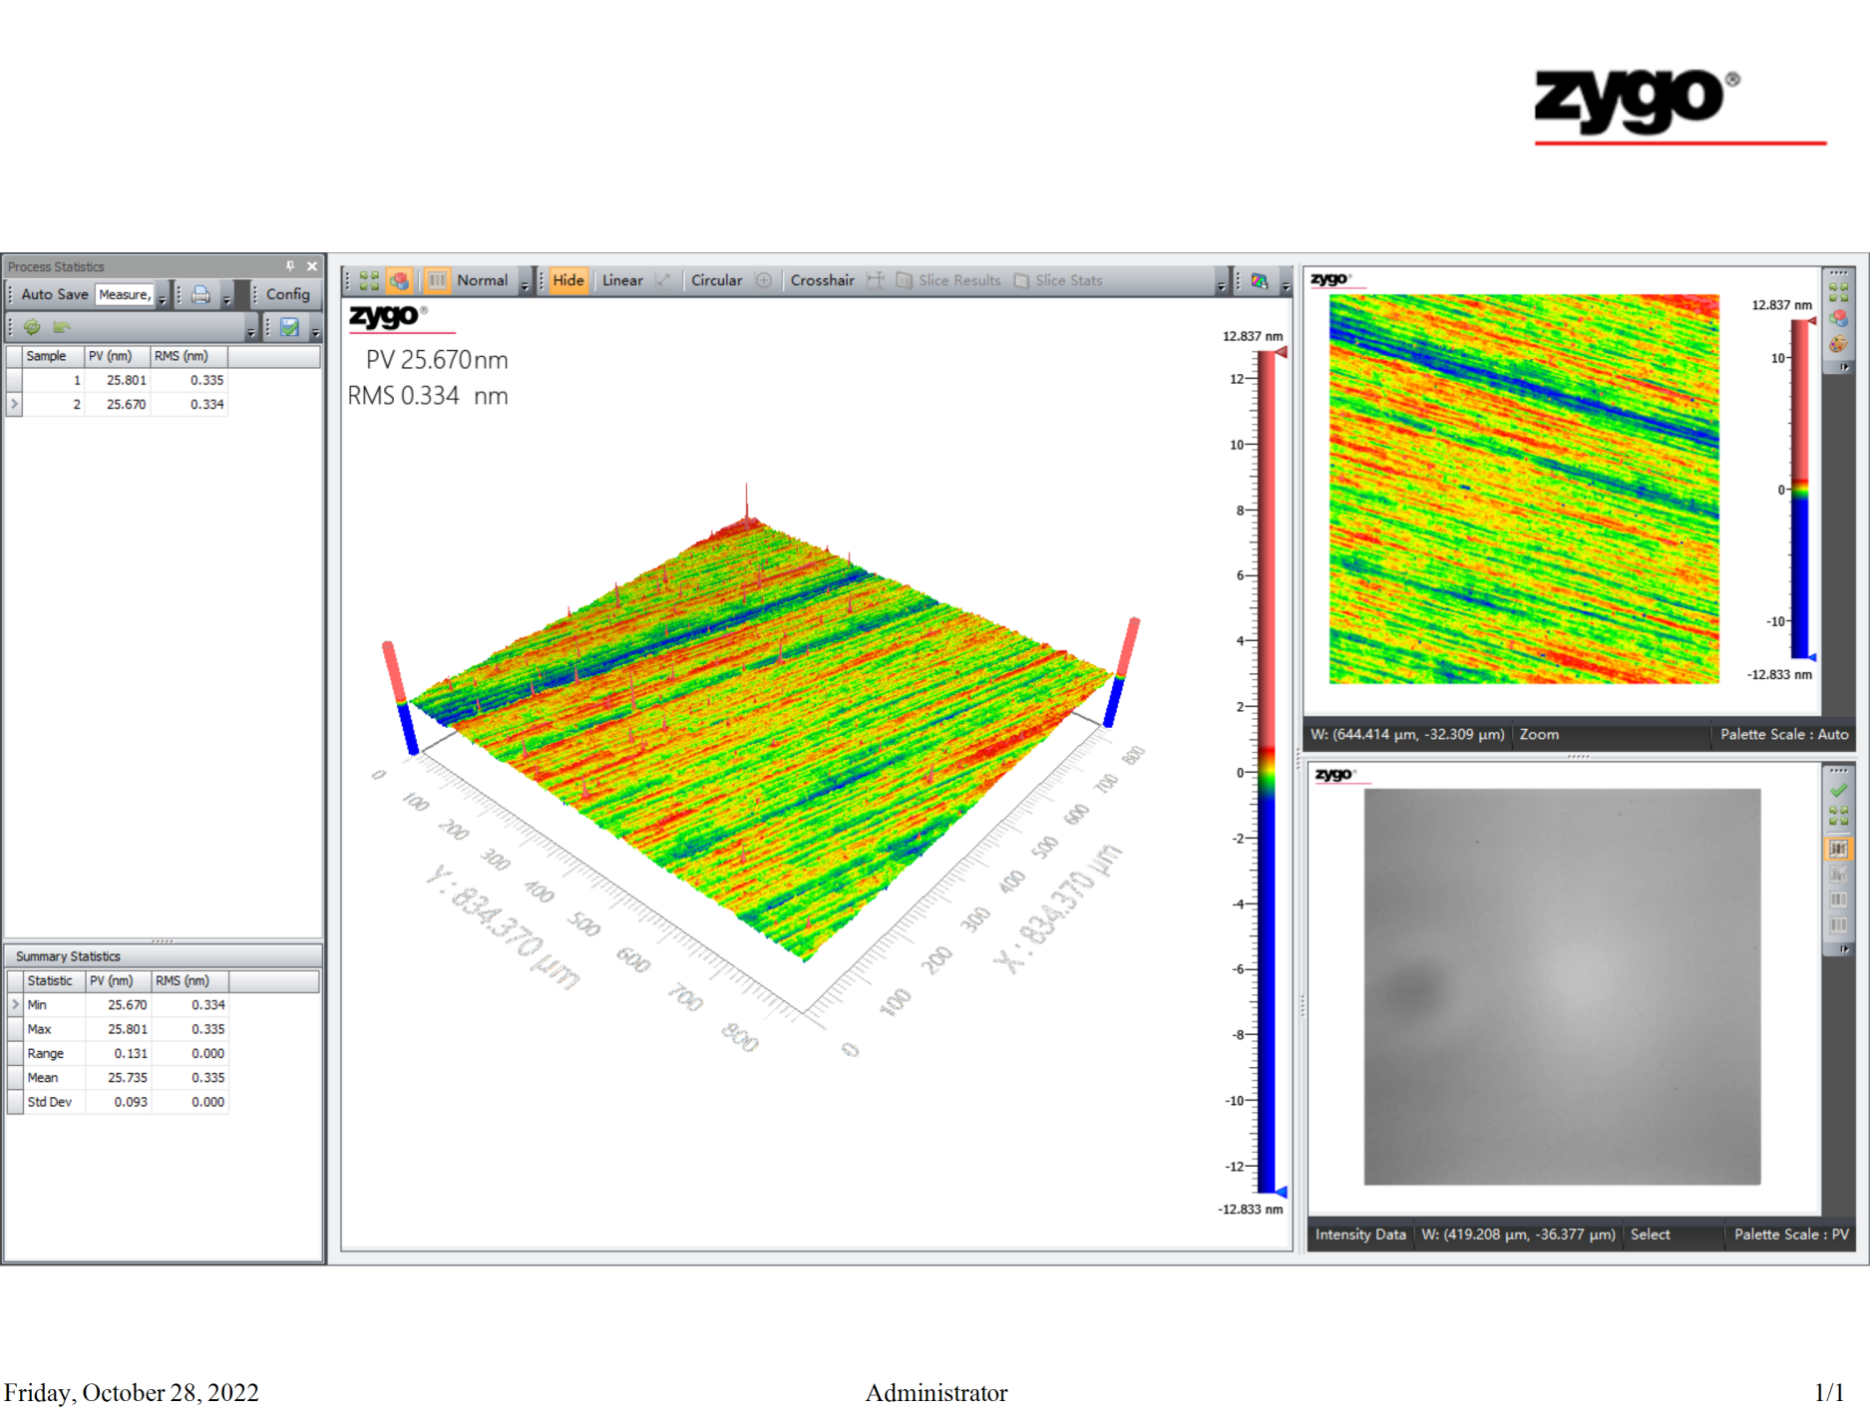Click the green refresh icon in Process Statistics

click(x=32, y=327)
